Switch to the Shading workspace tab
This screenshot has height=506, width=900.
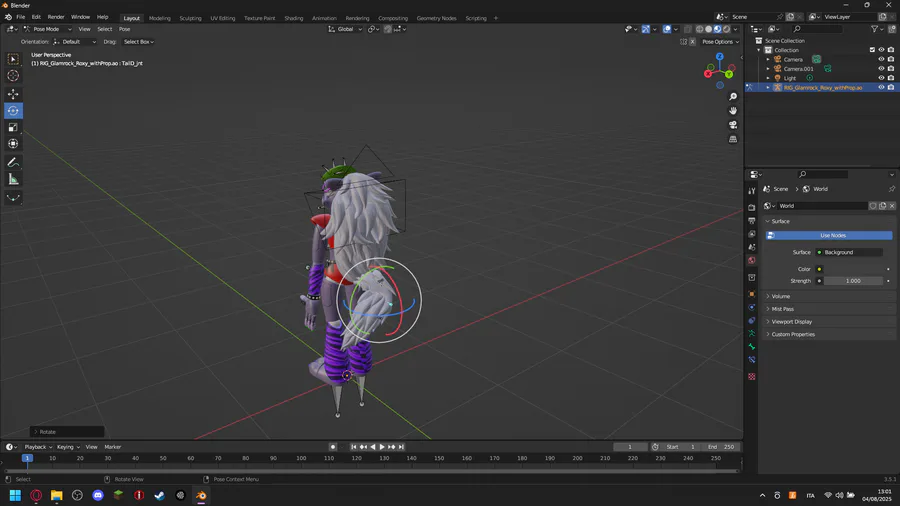click(293, 18)
